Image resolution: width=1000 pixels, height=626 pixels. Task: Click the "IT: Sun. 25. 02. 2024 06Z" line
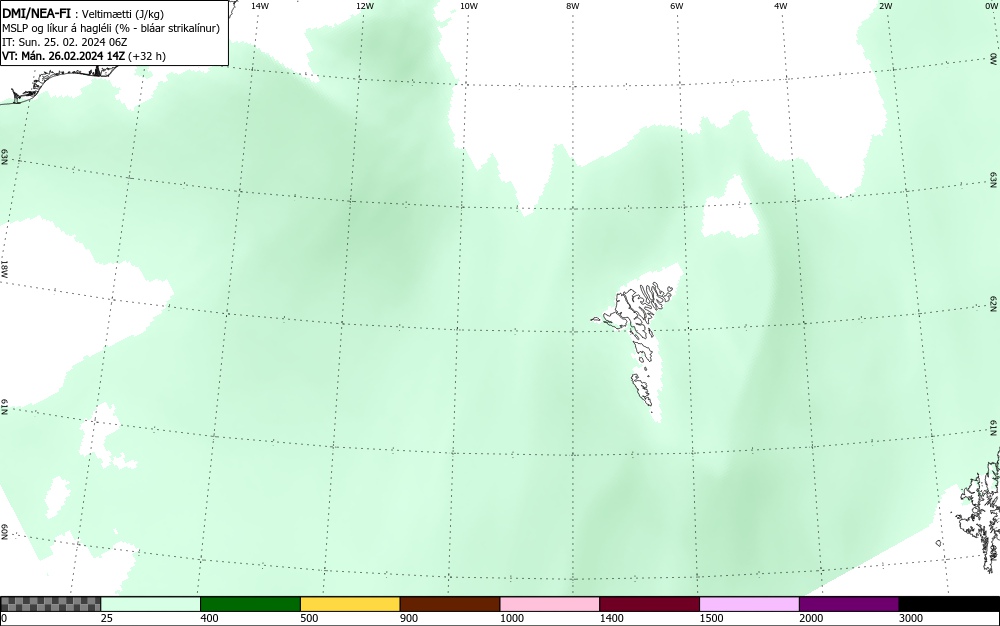(x=64, y=42)
